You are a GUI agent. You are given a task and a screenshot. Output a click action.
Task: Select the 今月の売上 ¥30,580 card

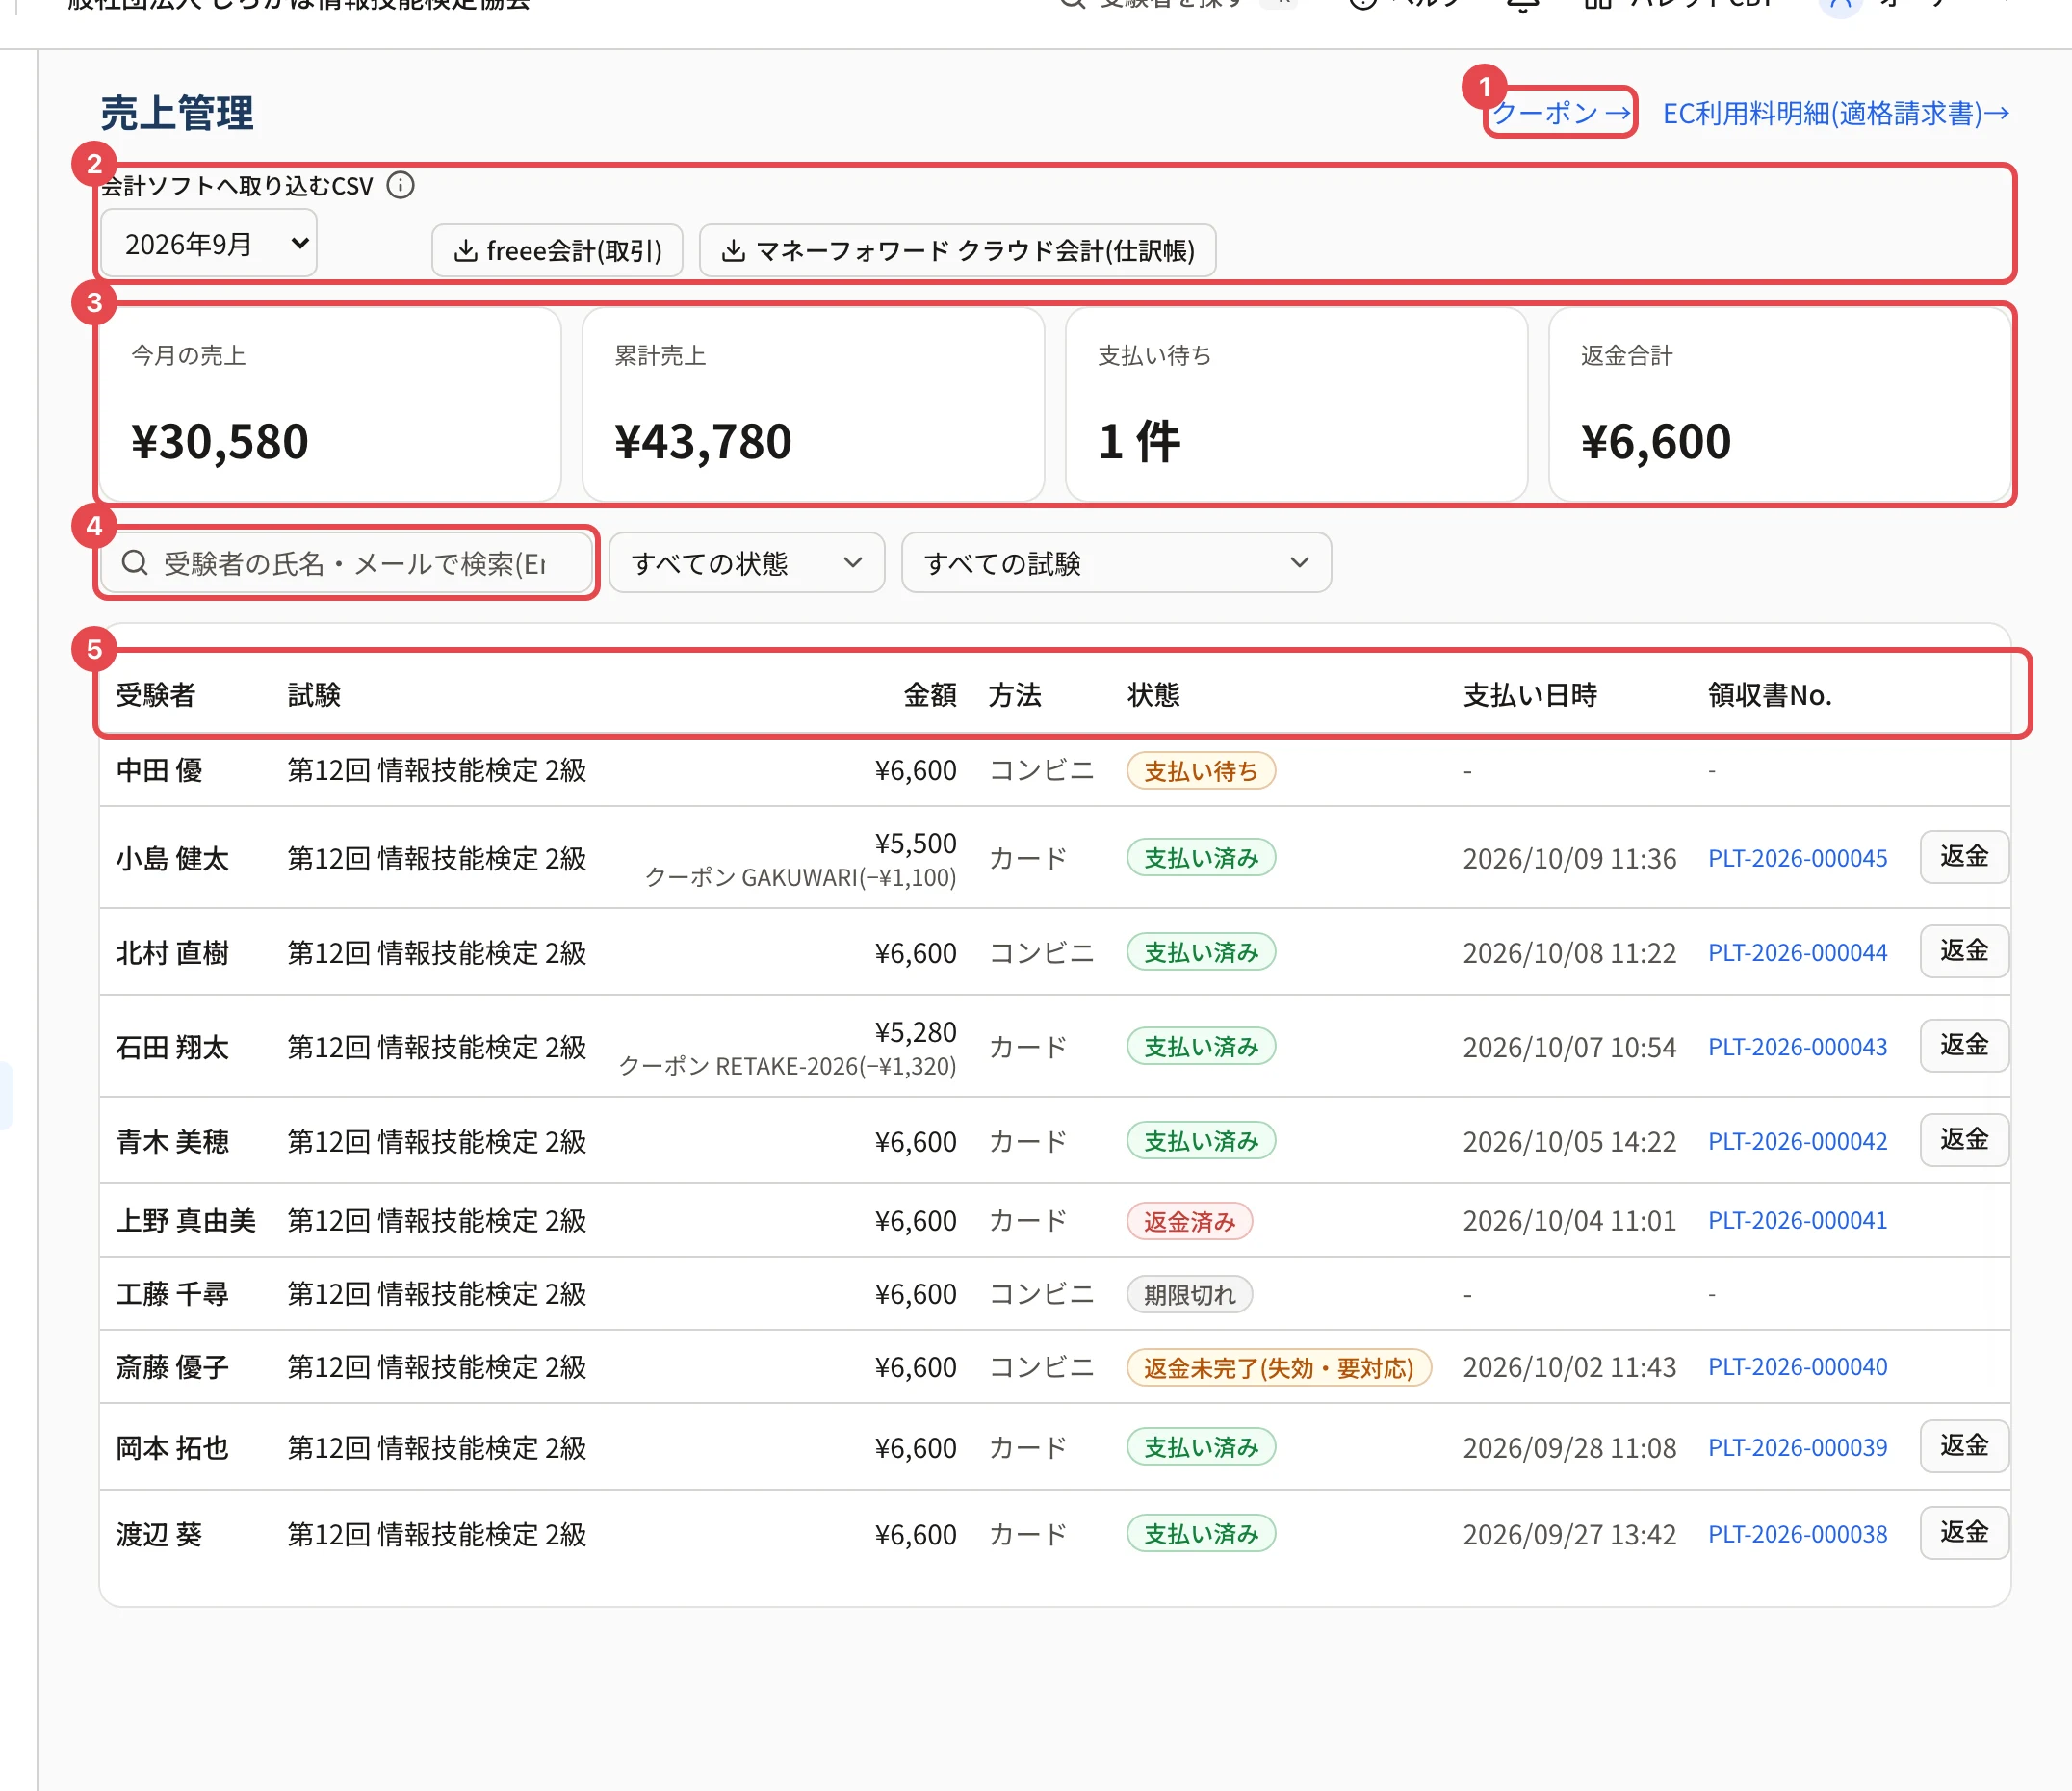pos(330,404)
